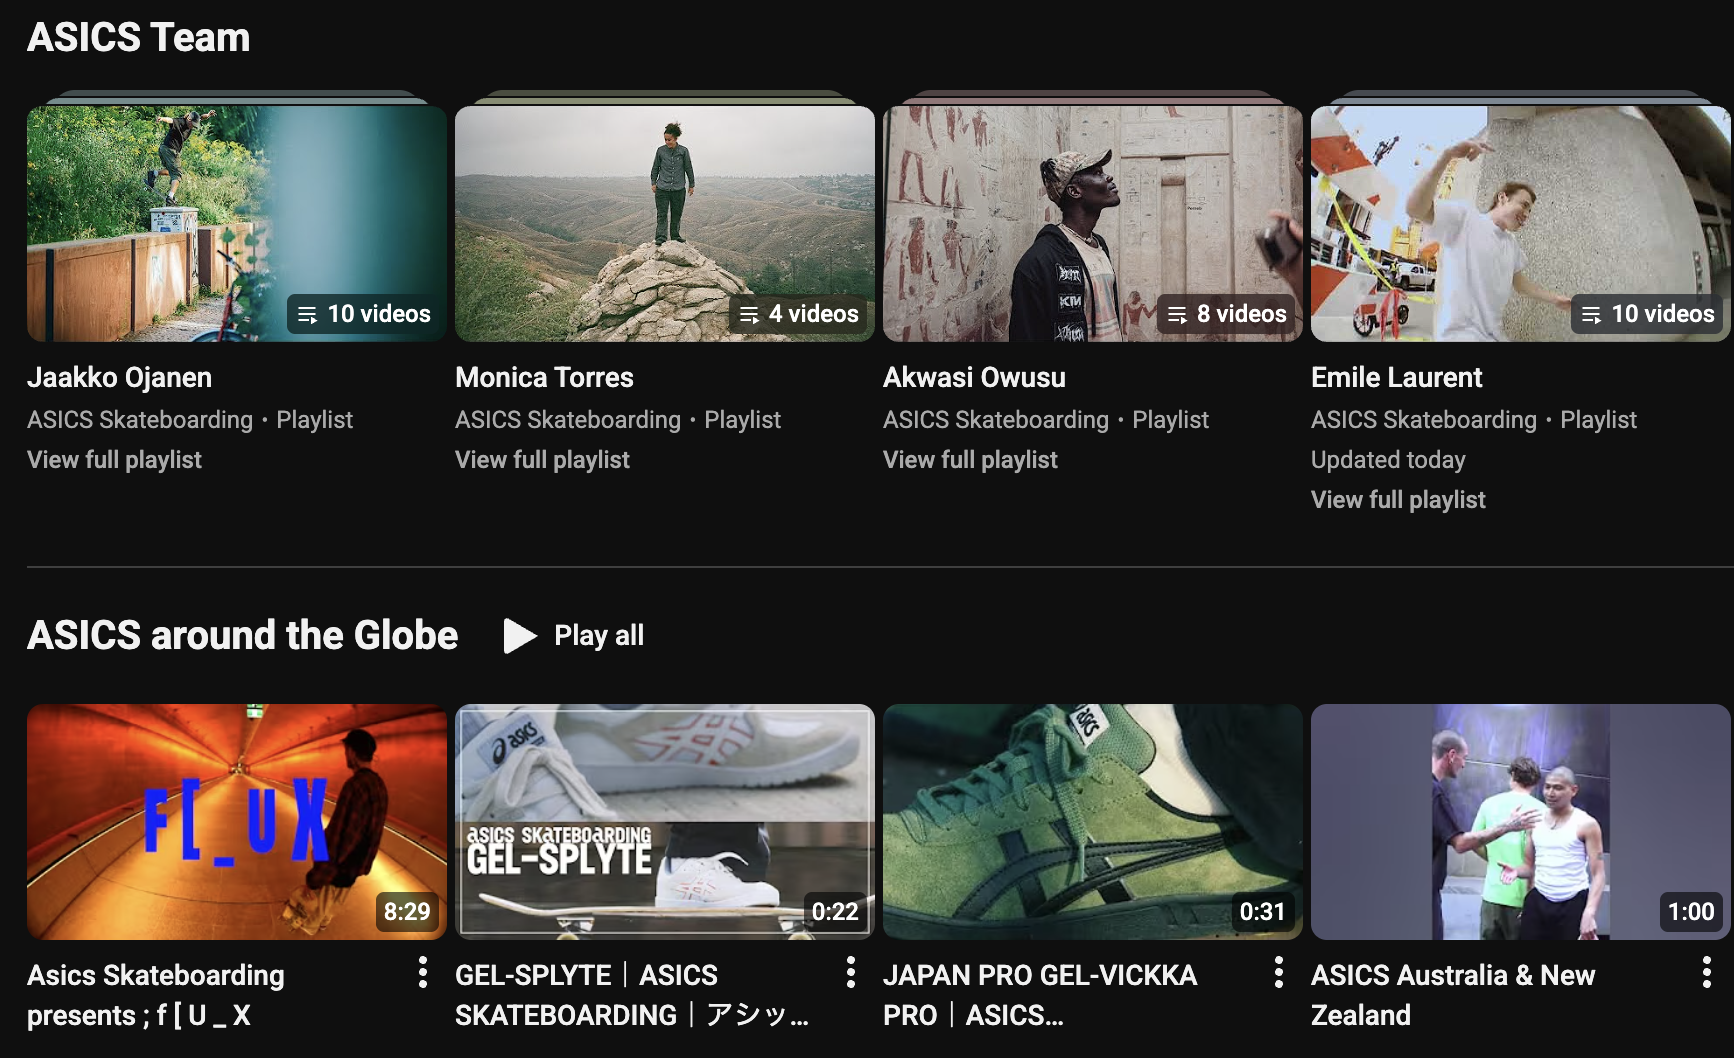Open the Jaakko Ojanen playlist title

click(119, 377)
